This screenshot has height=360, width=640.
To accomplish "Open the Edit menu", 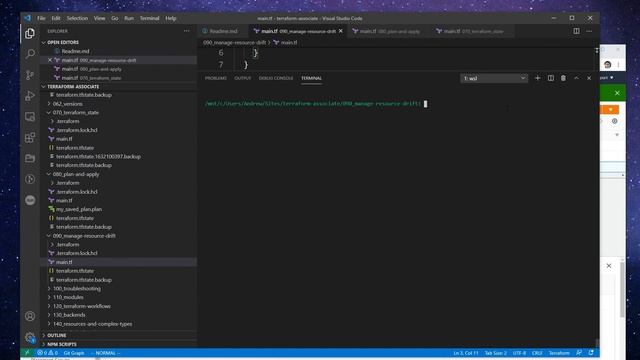I will pos(56,18).
